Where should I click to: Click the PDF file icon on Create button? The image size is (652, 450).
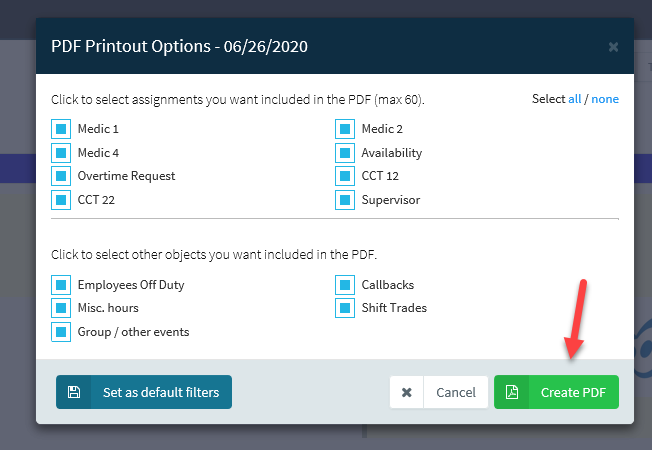511,392
